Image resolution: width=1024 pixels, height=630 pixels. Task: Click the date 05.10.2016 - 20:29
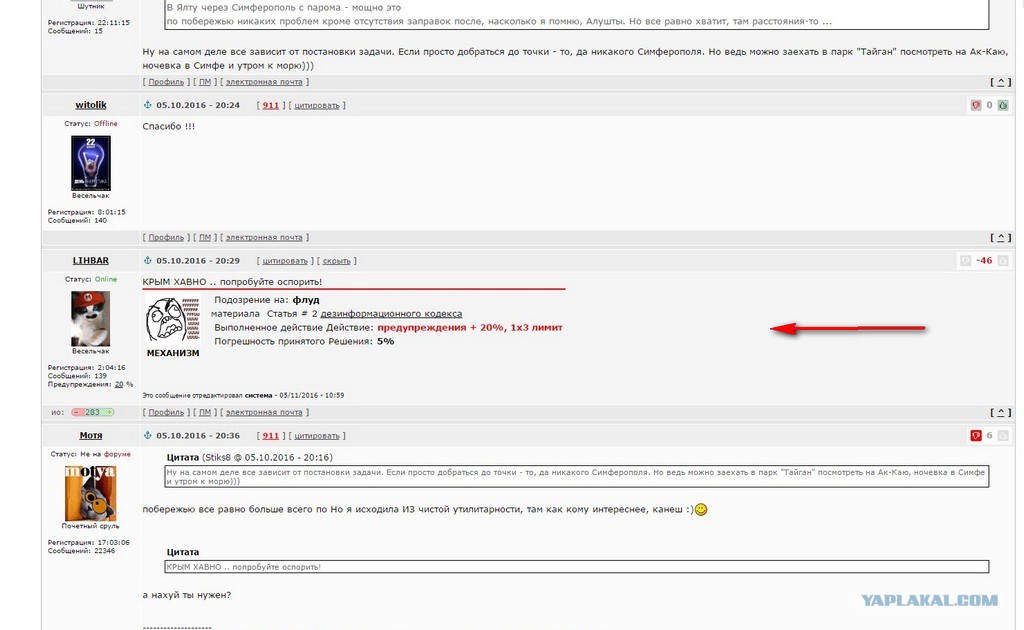tap(198, 260)
